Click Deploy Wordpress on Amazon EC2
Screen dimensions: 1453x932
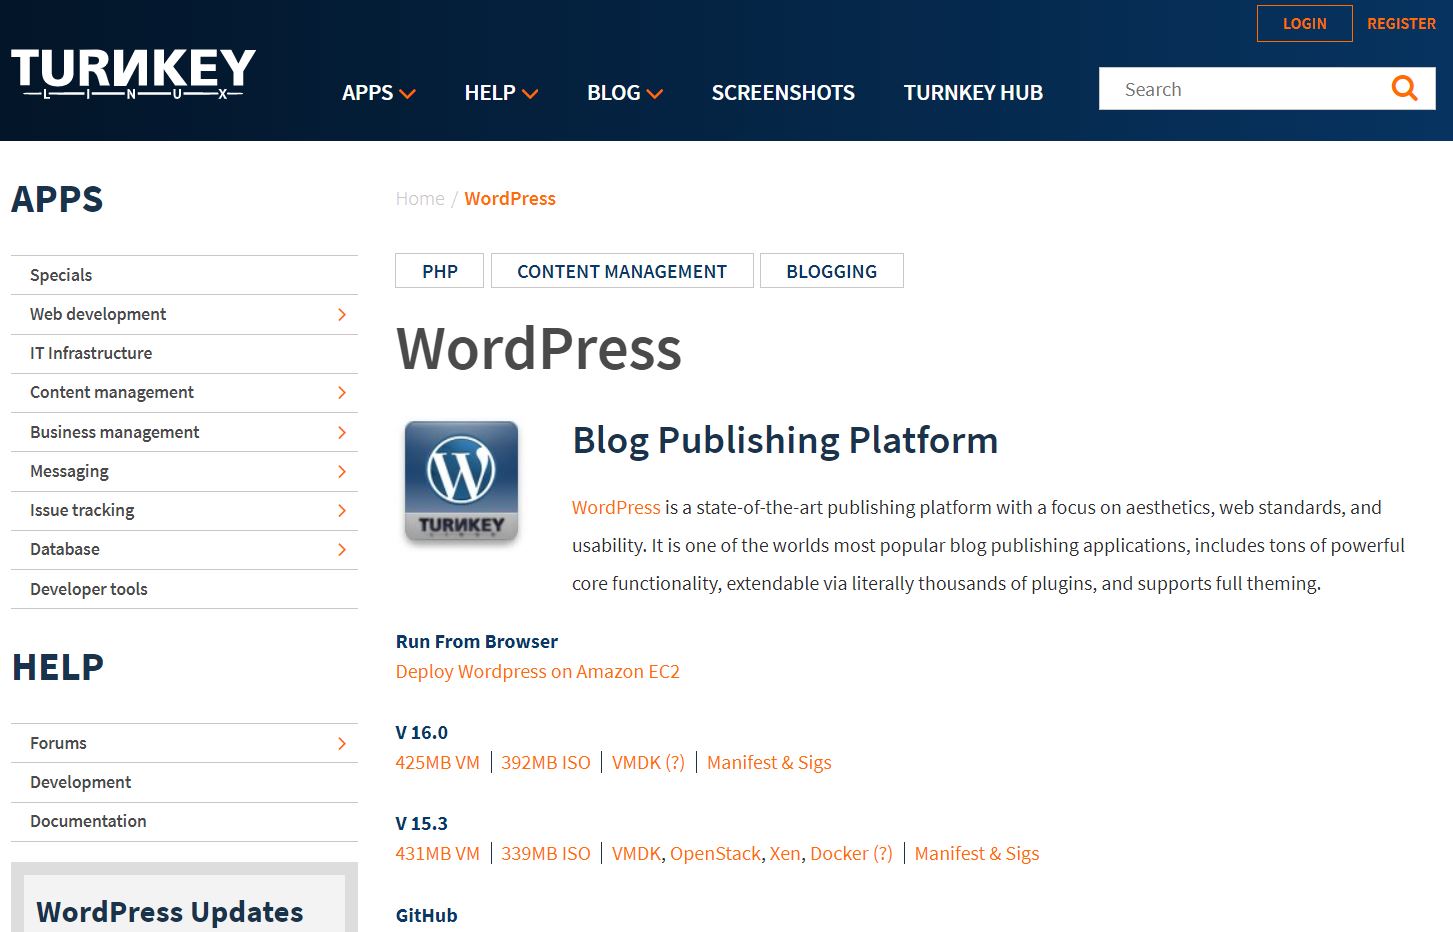pyautogui.click(x=538, y=671)
